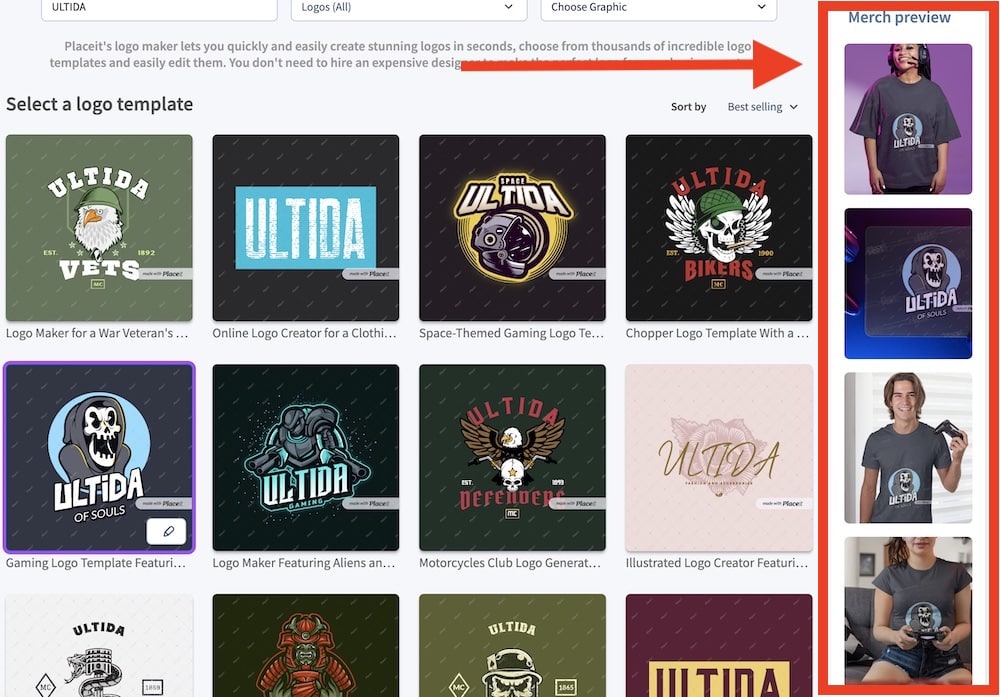This screenshot has height=697, width=1000.
Task: Click the ULTIDA name input field
Action: coord(159,8)
